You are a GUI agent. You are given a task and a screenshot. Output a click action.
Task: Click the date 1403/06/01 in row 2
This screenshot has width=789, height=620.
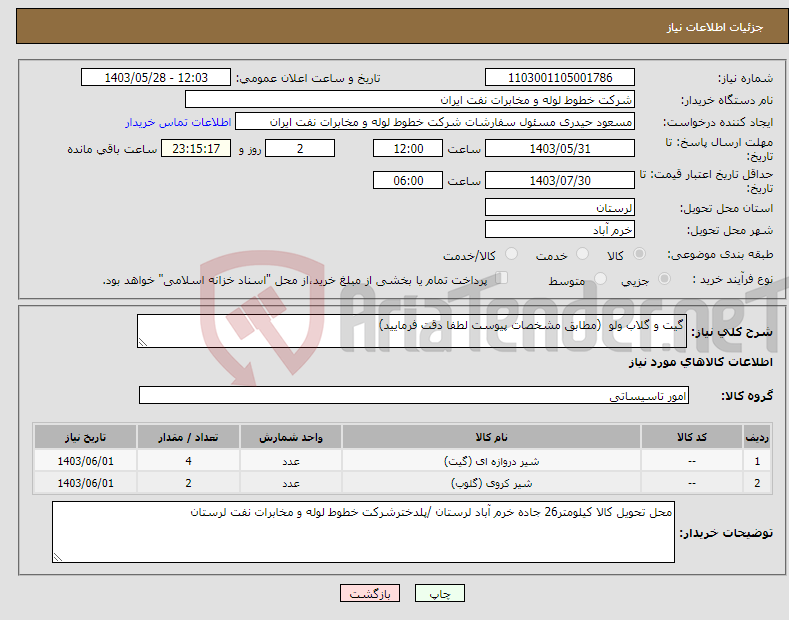pos(86,483)
